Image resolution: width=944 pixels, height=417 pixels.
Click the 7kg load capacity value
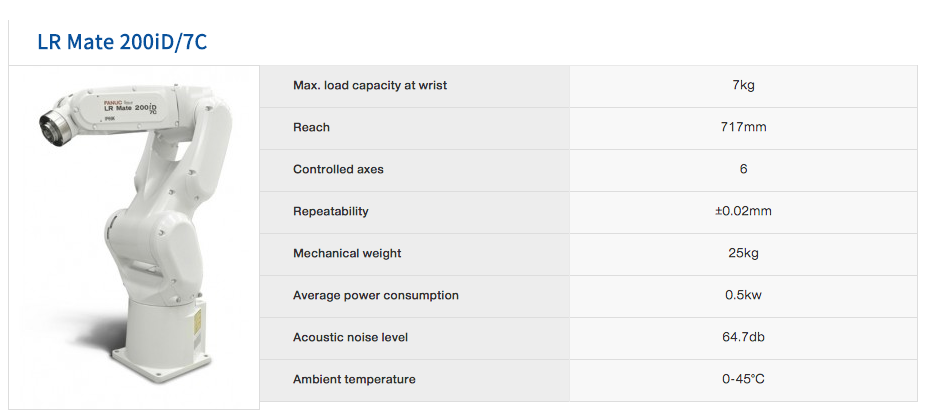pyautogui.click(x=743, y=85)
